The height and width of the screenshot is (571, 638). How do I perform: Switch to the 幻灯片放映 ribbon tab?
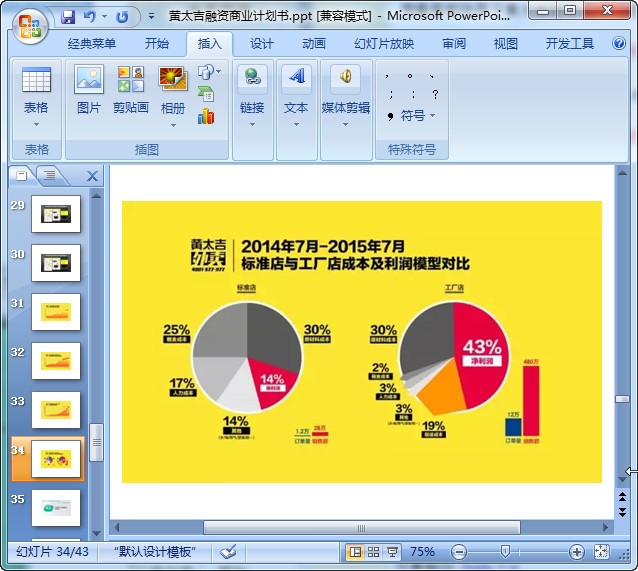[x=384, y=44]
